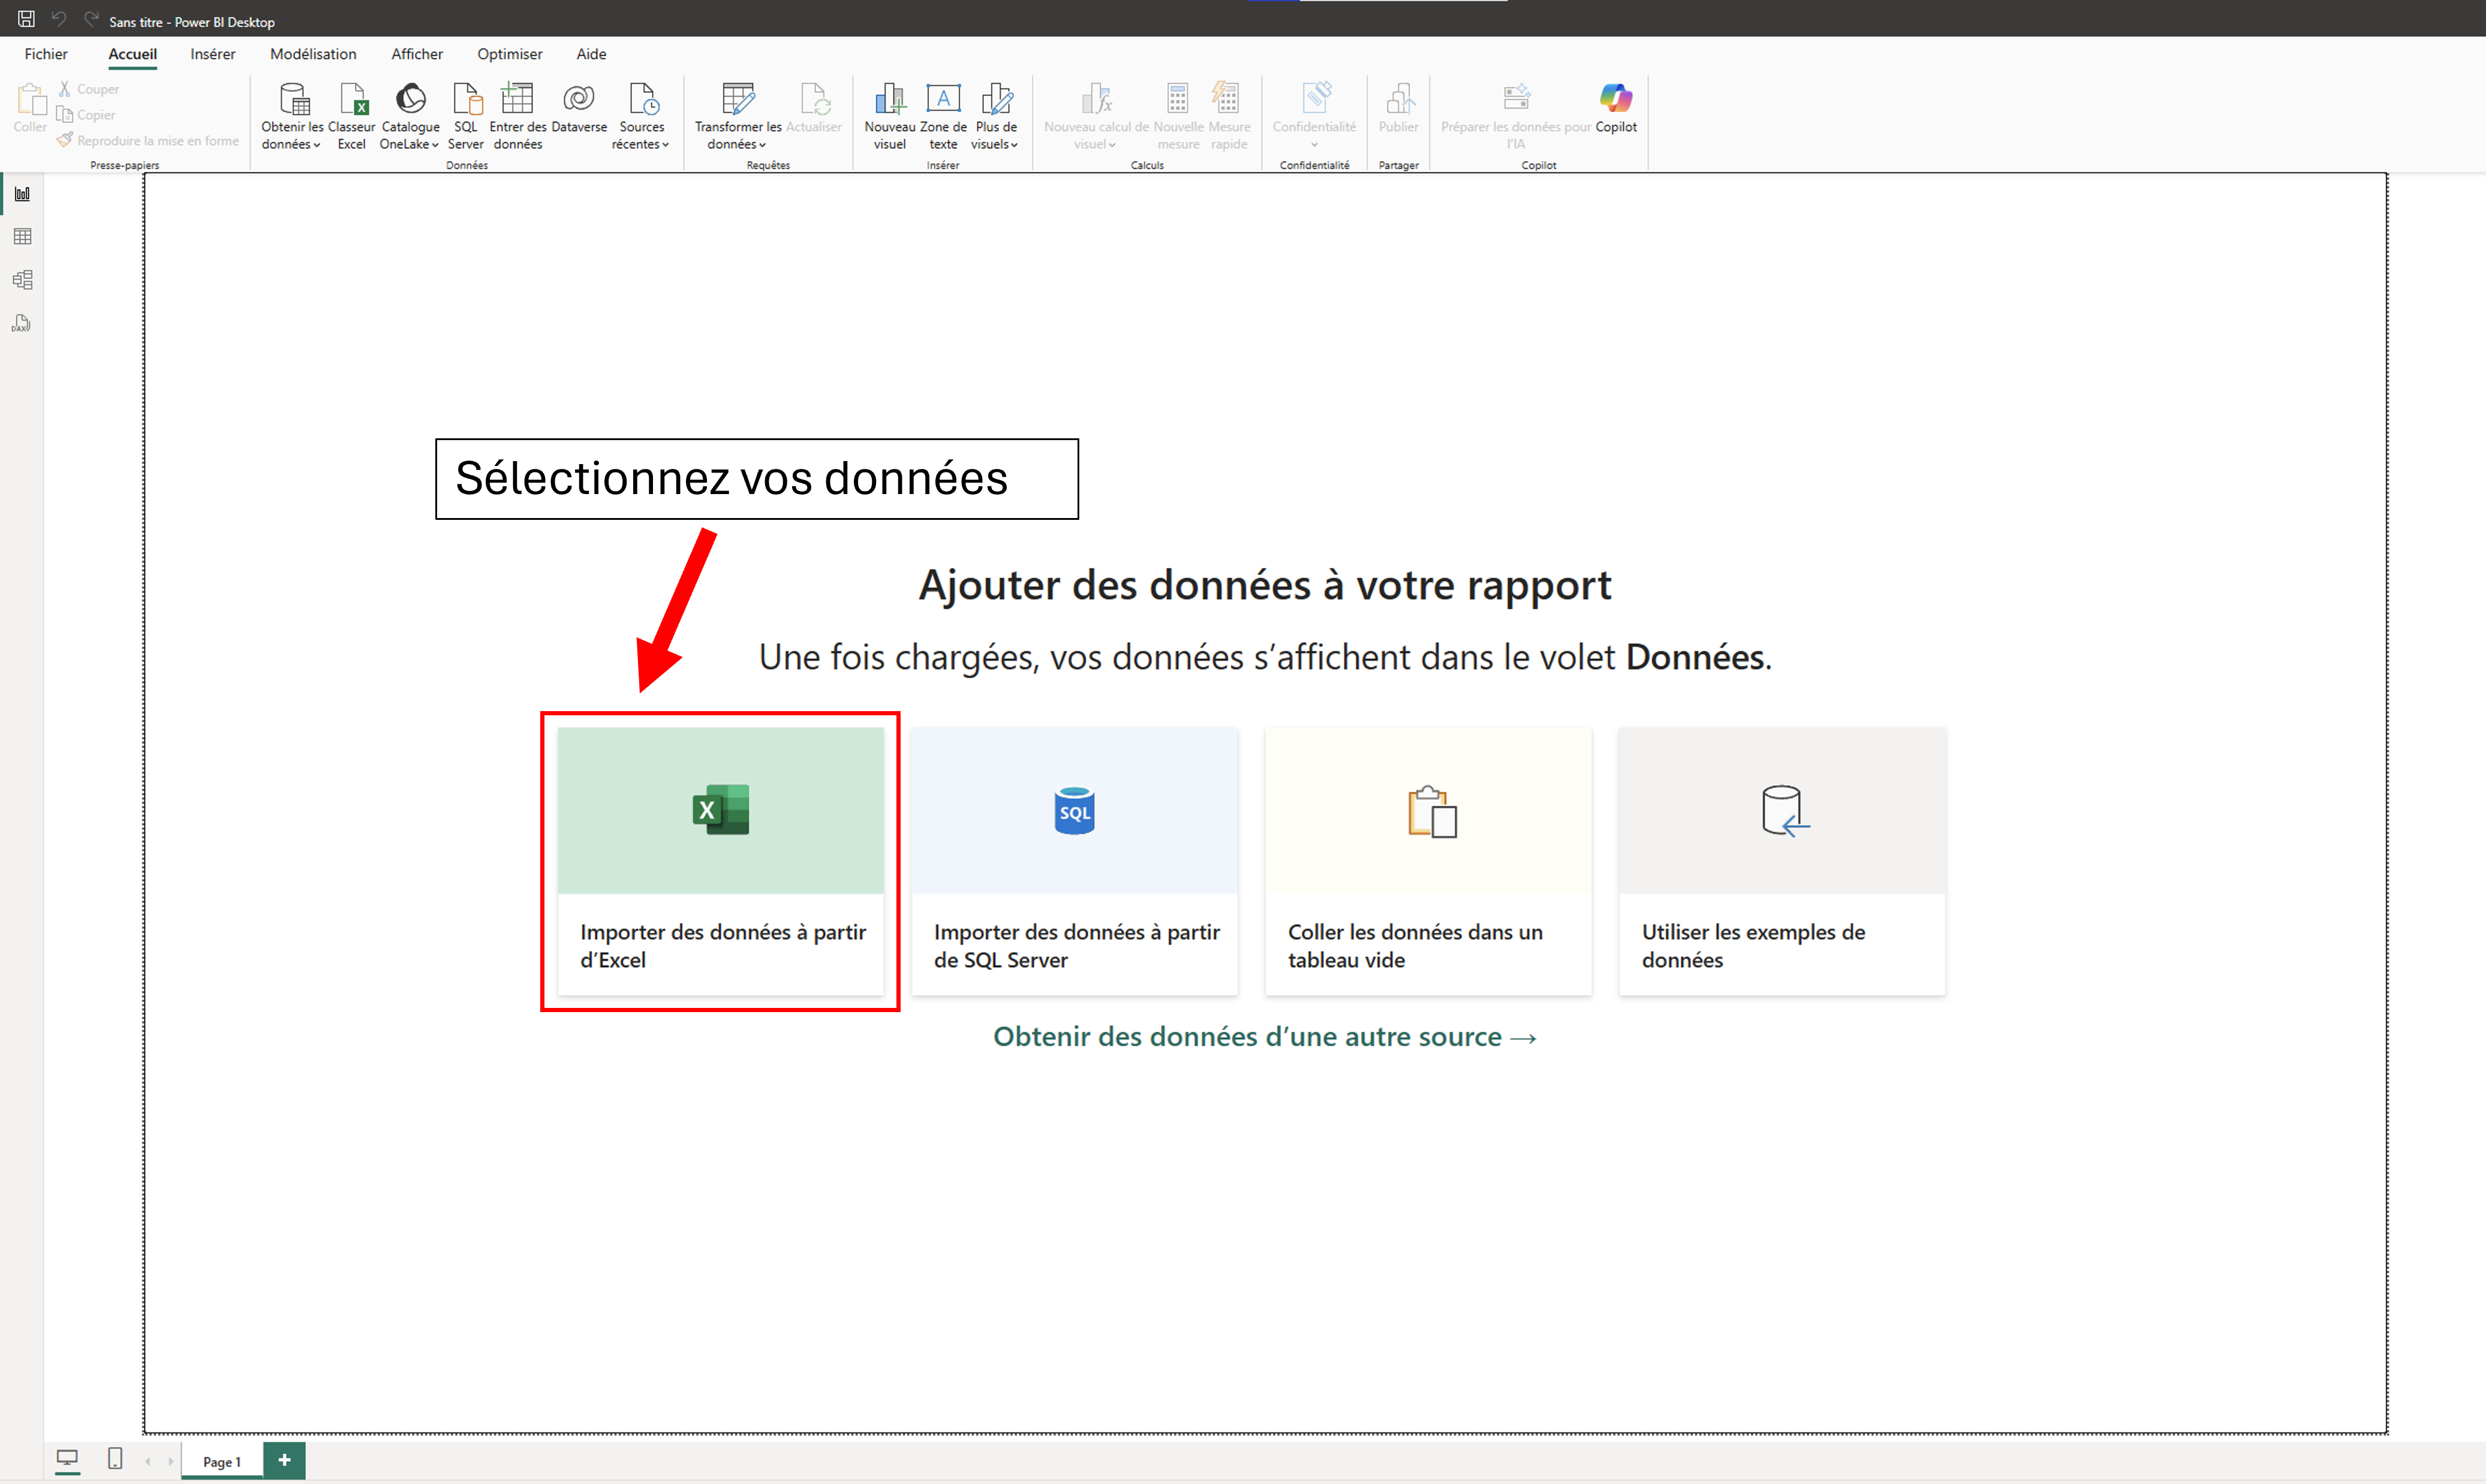Save the report with the save icon
The image size is (2486, 1484).
[x=26, y=19]
